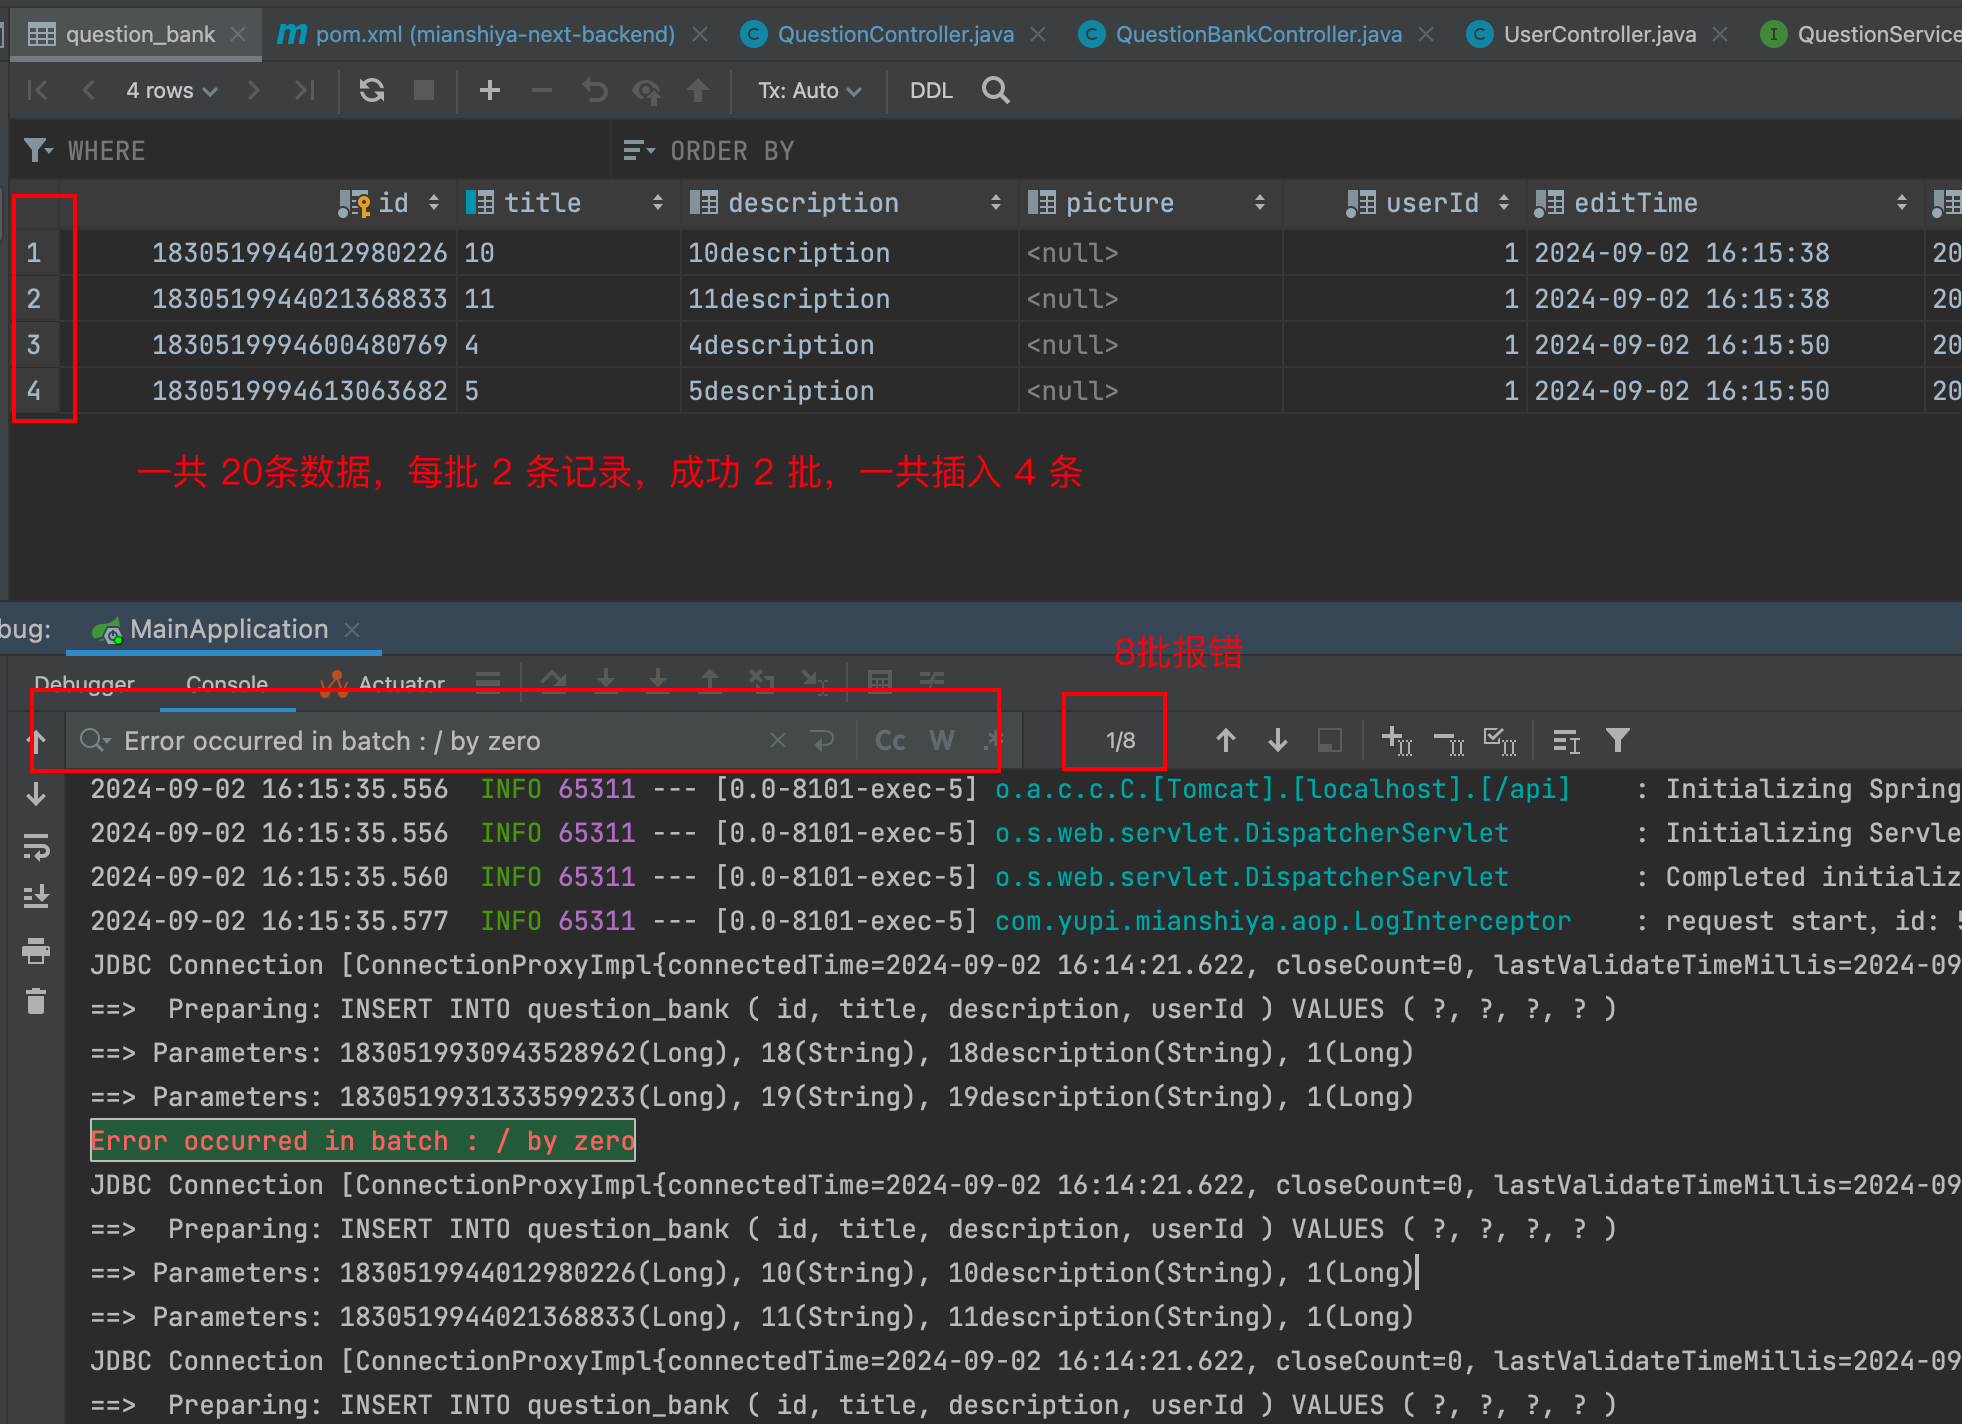Add selection for next occurrence
The image size is (1962, 1424).
click(x=1397, y=741)
